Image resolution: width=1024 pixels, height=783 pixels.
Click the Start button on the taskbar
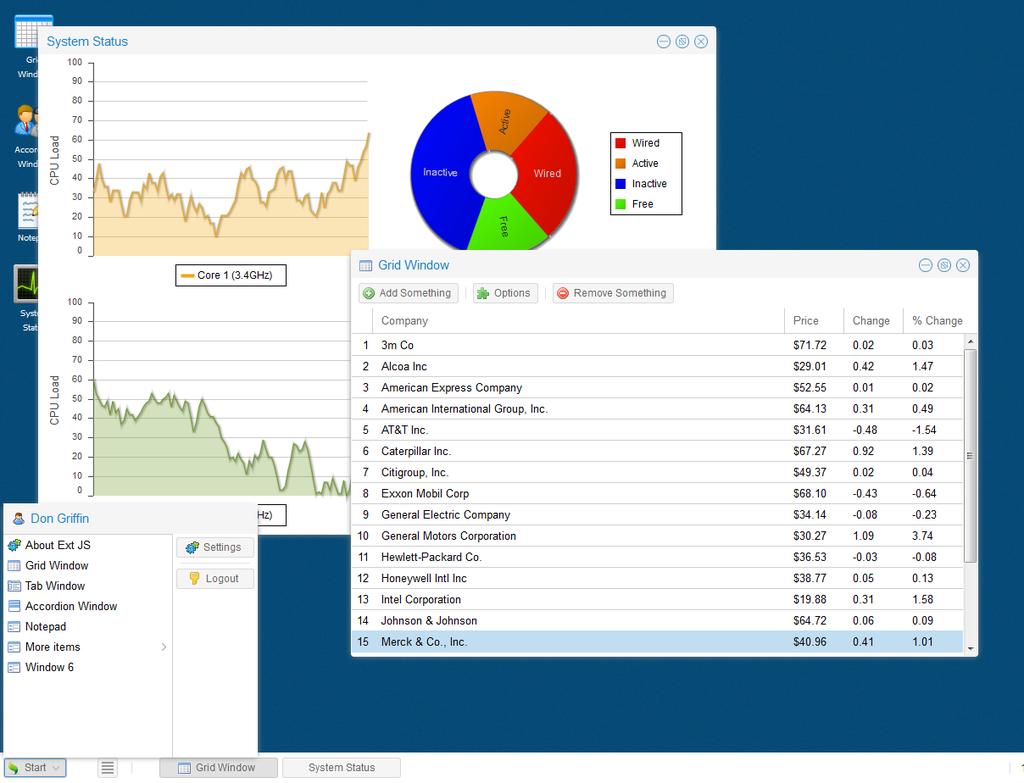point(35,767)
